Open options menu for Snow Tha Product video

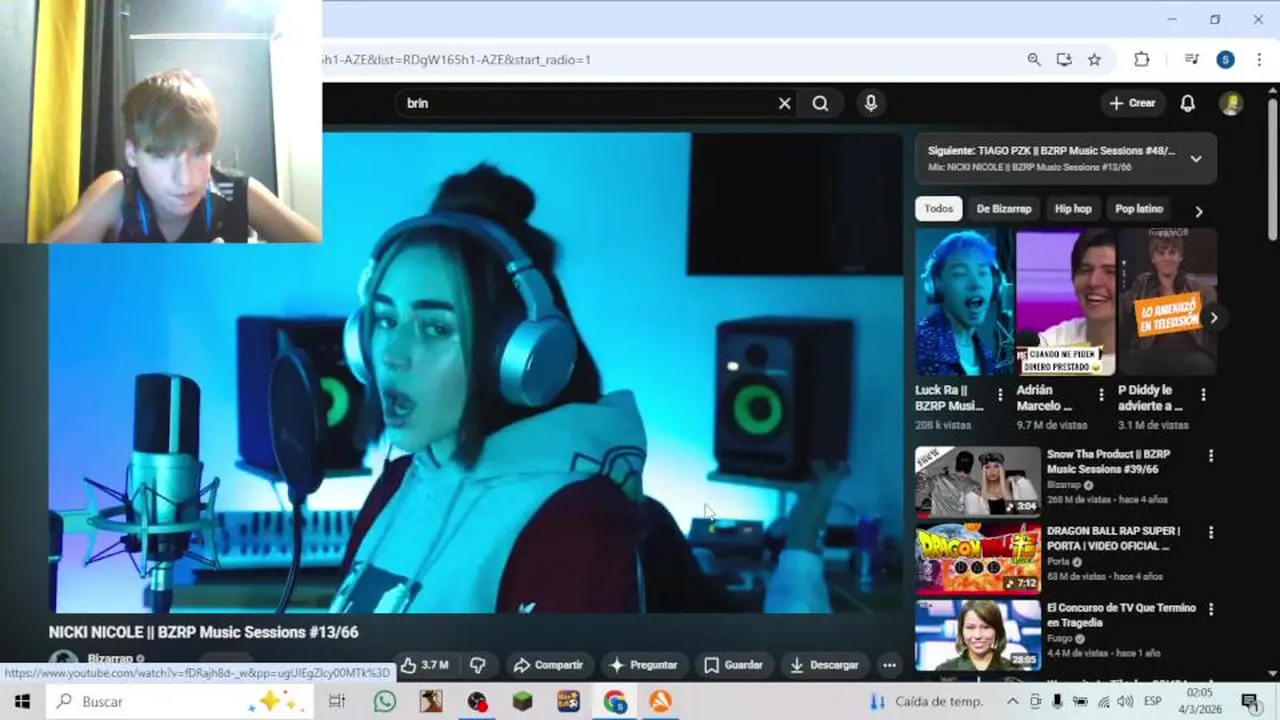[x=1211, y=456]
